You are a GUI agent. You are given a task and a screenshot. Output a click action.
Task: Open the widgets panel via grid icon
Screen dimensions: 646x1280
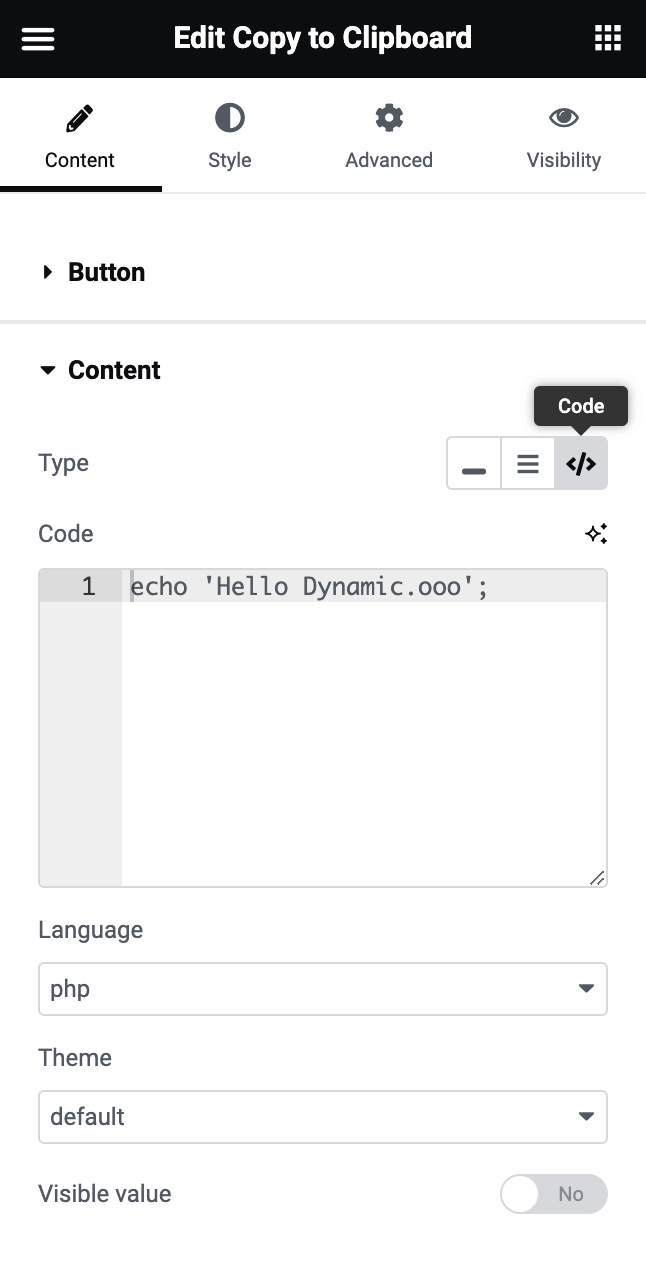click(x=607, y=38)
